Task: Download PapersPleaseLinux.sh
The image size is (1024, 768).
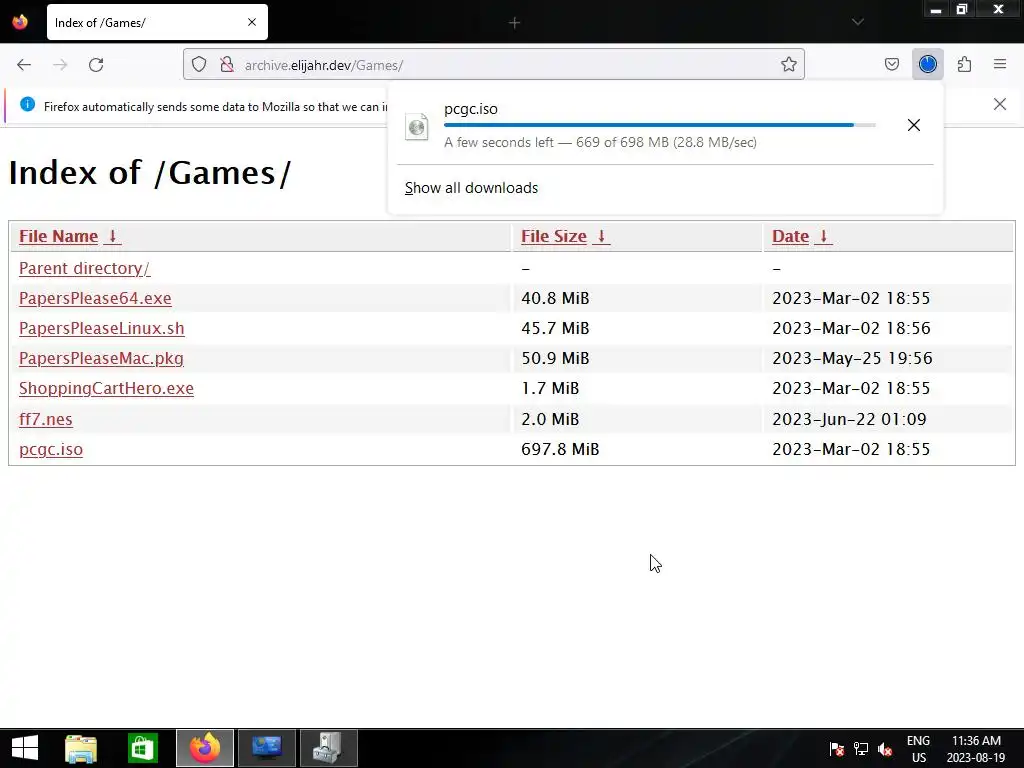Action: (x=102, y=328)
